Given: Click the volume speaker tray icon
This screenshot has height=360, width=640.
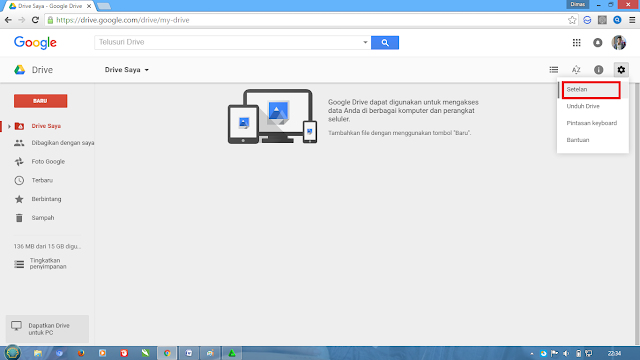Looking at the screenshot, I should (x=566, y=353).
